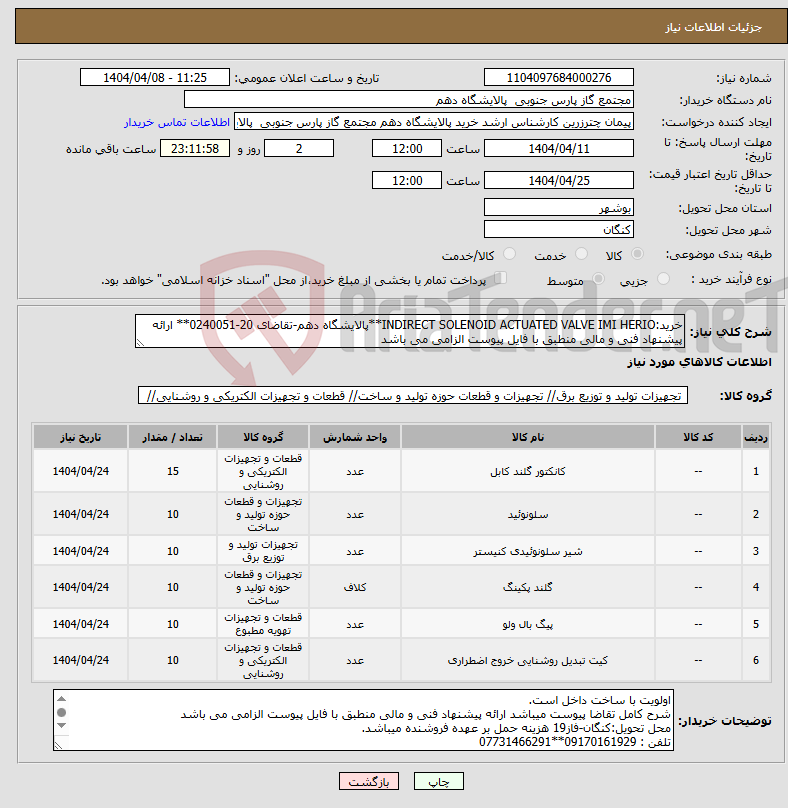Click the price validity time 12:00
Image resolution: width=788 pixels, height=808 pixels.
coord(407,181)
